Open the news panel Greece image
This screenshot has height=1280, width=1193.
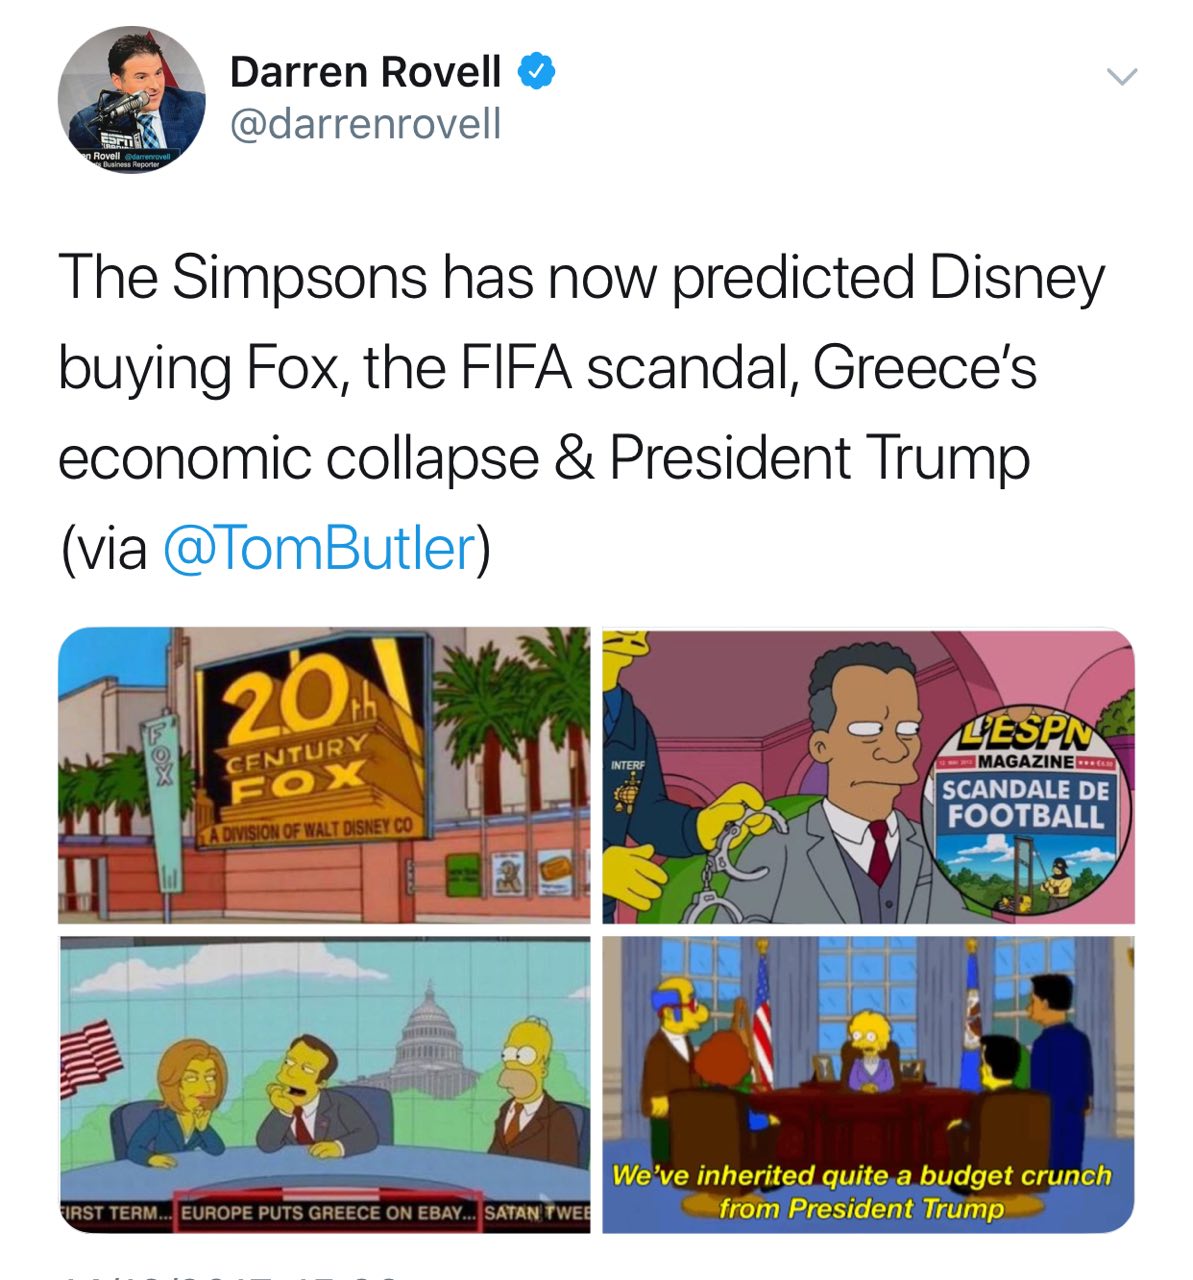[324, 1085]
